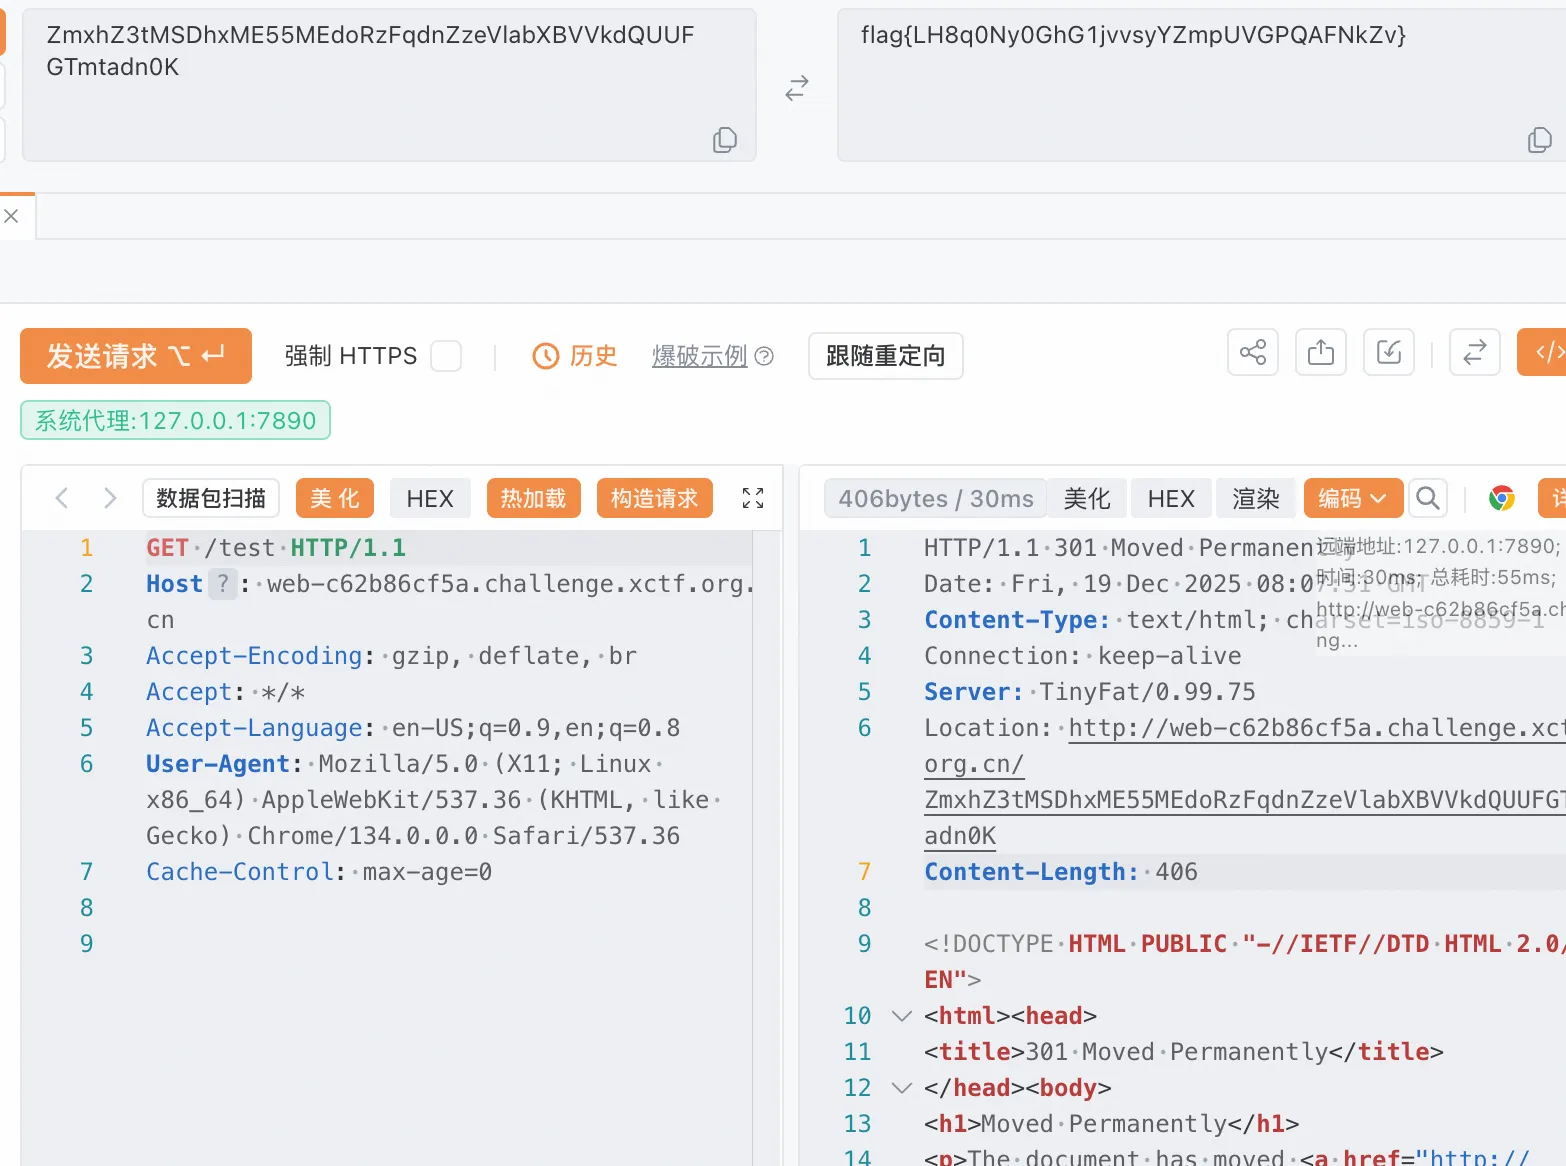The image size is (1566, 1166).
Task: Switch response view to 渲染
Action: point(1255,498)
